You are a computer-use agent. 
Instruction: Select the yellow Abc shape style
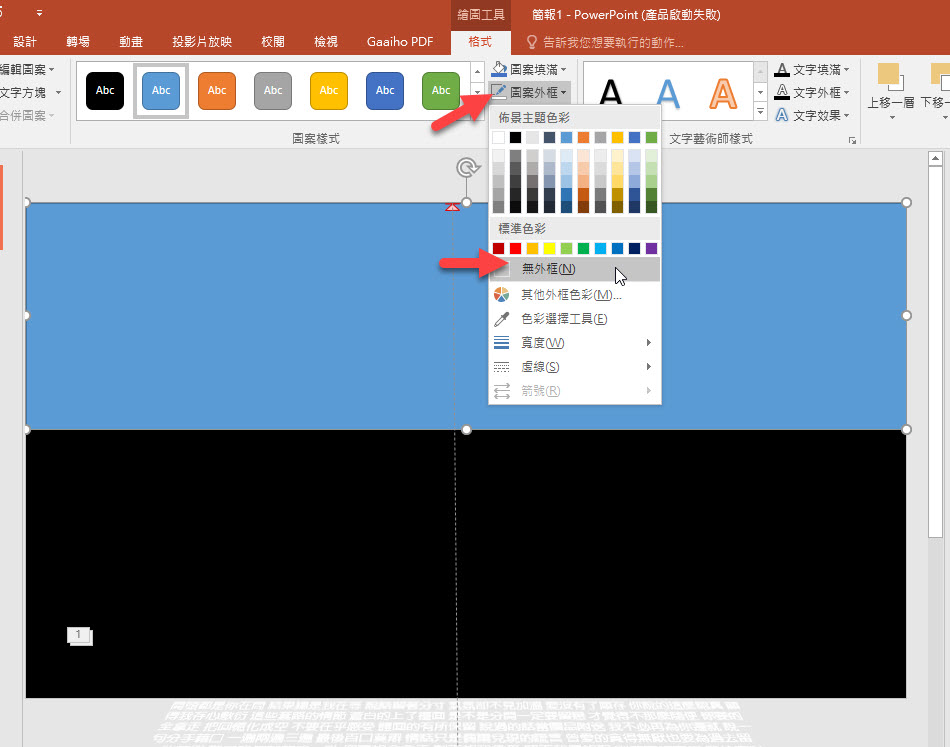[329, 90]
